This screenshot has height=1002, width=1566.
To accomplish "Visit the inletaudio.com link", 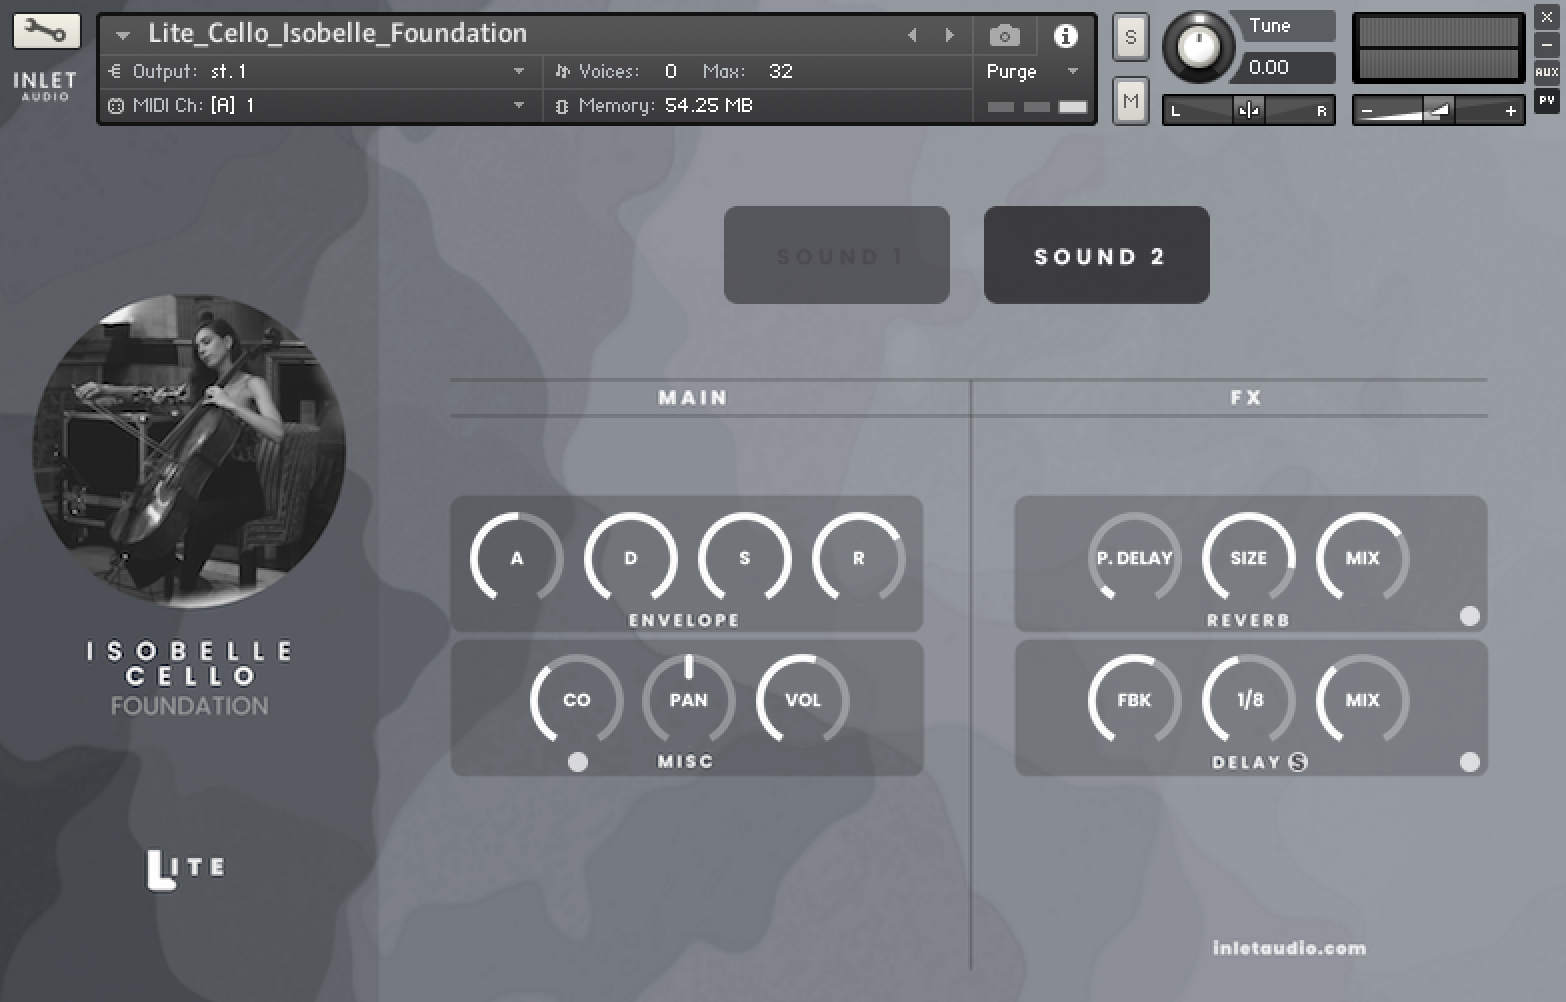I will [x=1286, y=947].
